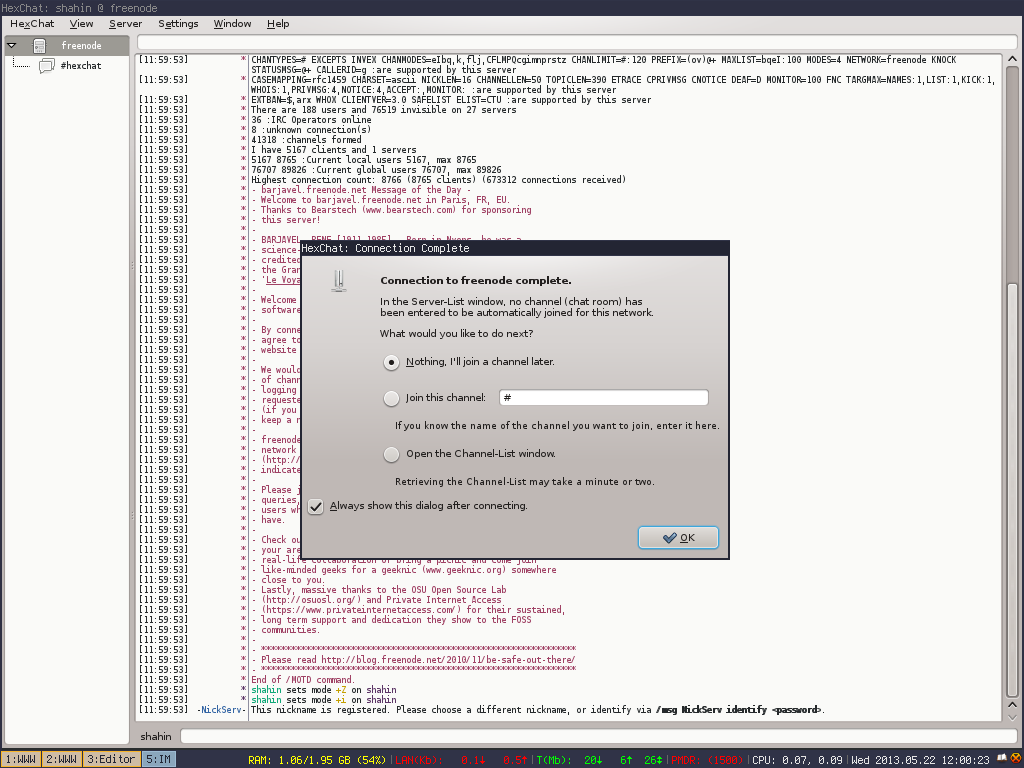Select the 'Join this channel' radio option

point(391,398)
